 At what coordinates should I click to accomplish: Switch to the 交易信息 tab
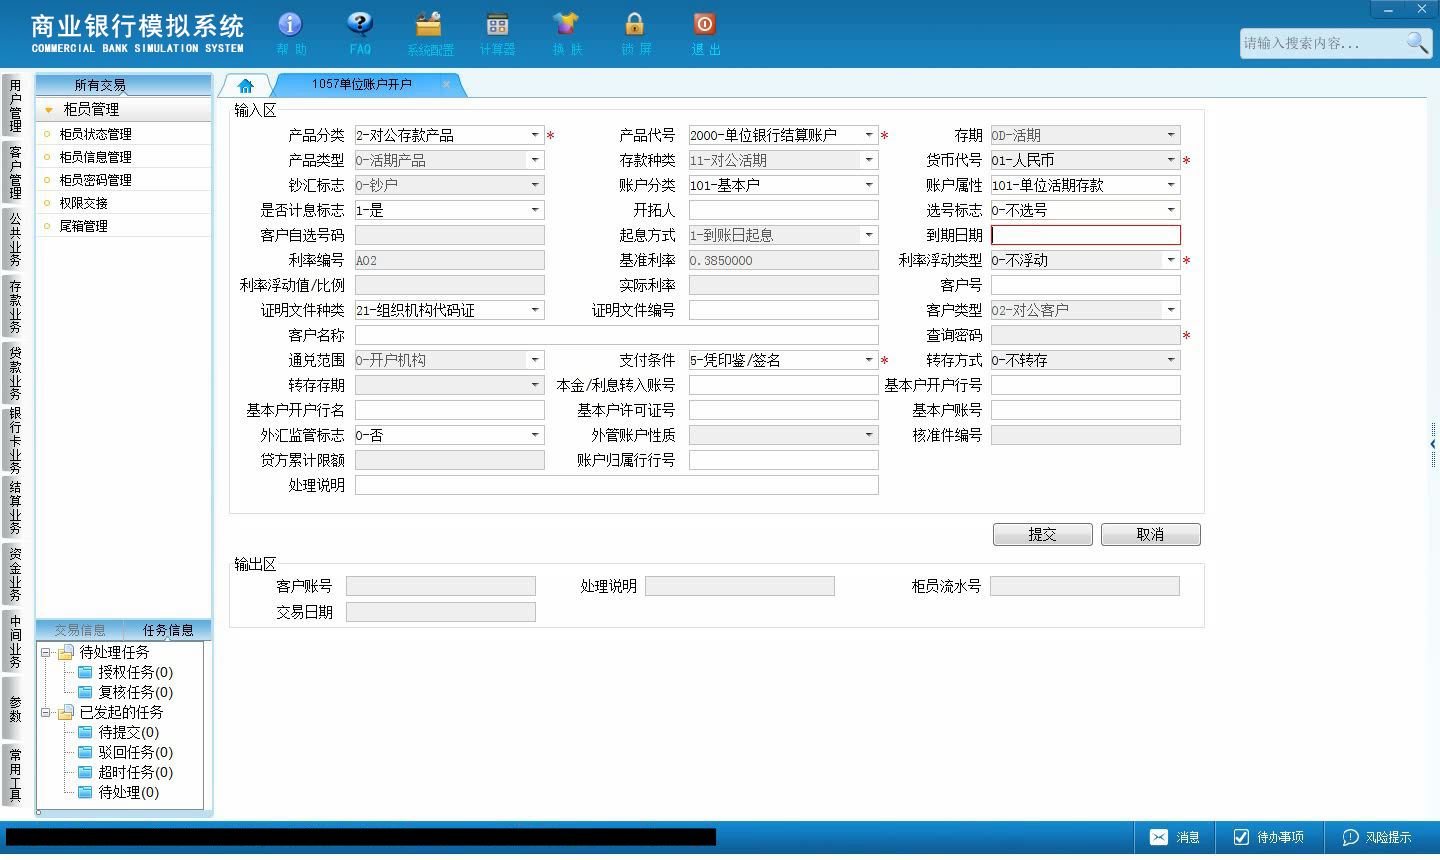click(x=80, y=630)
